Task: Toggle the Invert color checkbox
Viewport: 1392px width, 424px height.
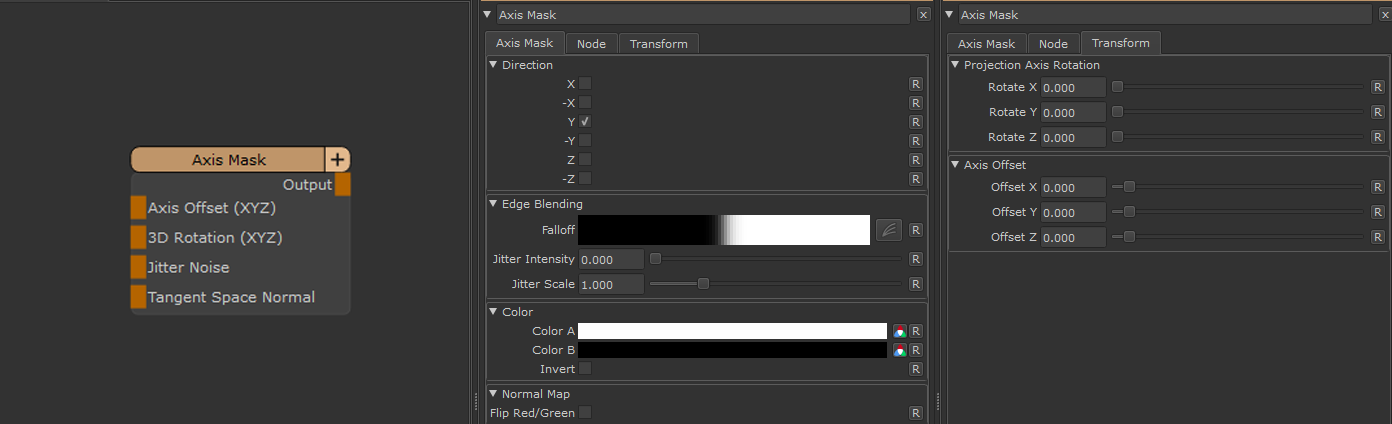Action: 585,369
